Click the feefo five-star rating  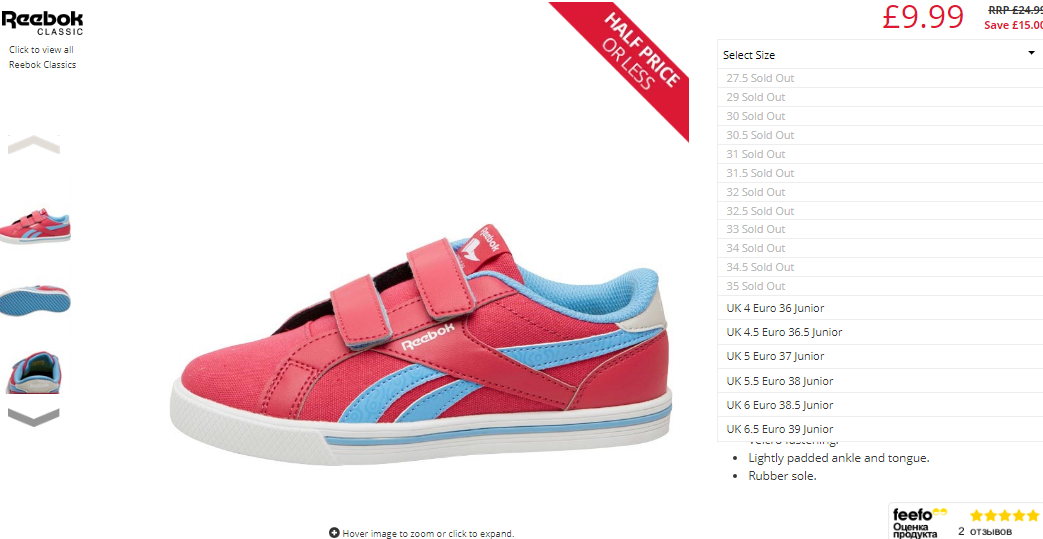click(x=1004, y=515)
